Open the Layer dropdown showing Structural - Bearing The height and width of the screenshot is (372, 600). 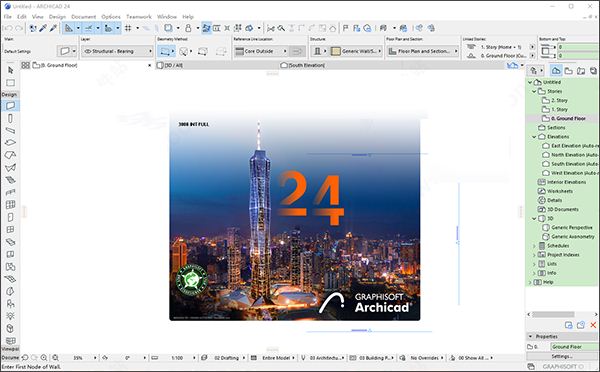(117, 51)
